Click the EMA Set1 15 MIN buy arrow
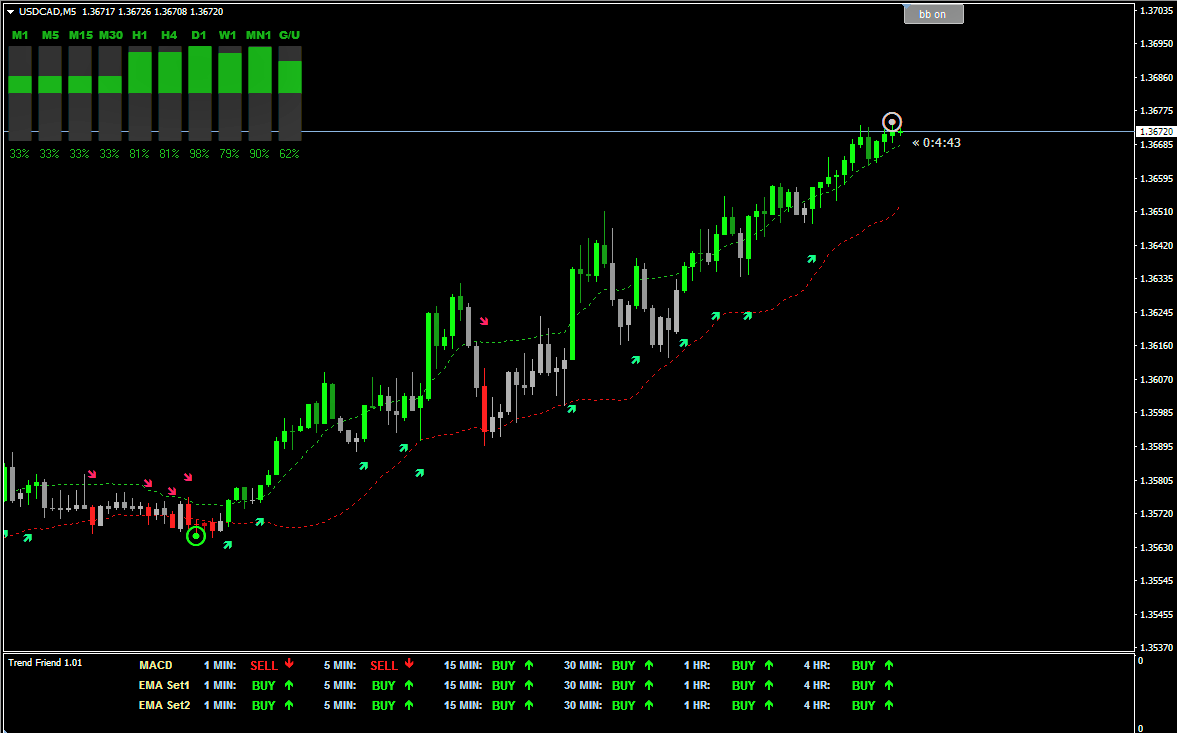This screenshot has height=733, width=1177. pyautogui.click(x=528, y=685)
